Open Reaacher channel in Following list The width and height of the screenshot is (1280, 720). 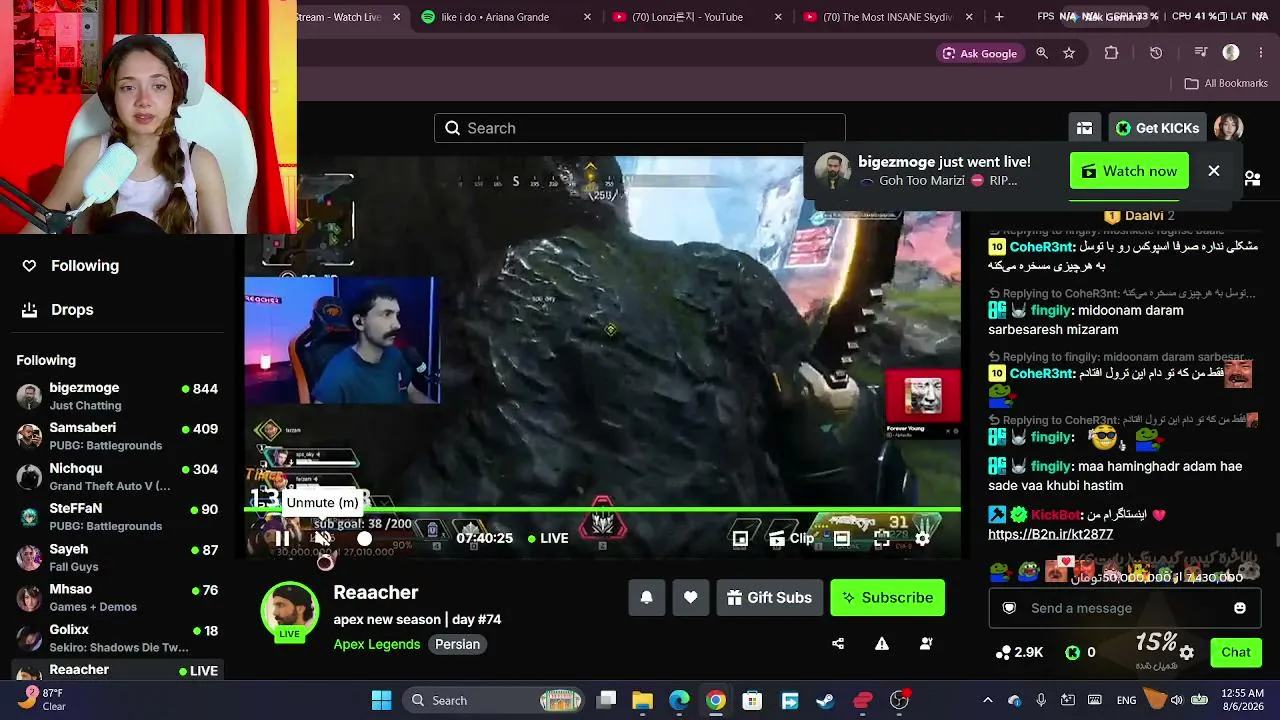point(118,670)
